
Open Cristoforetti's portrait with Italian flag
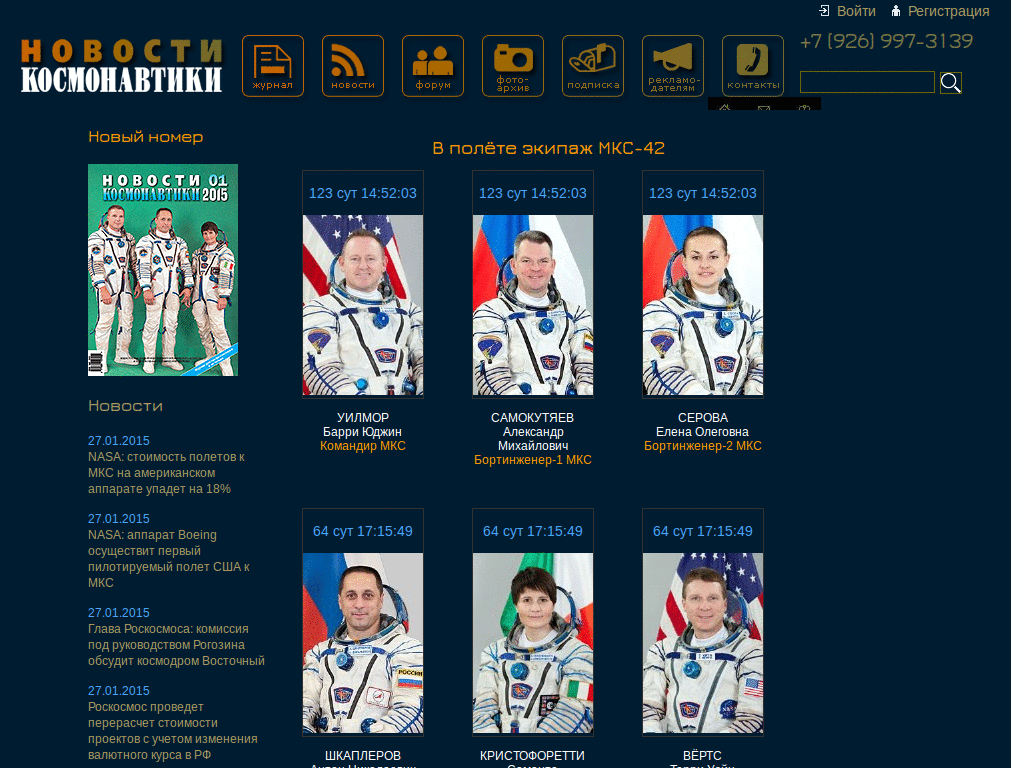[x=532, y=643]
